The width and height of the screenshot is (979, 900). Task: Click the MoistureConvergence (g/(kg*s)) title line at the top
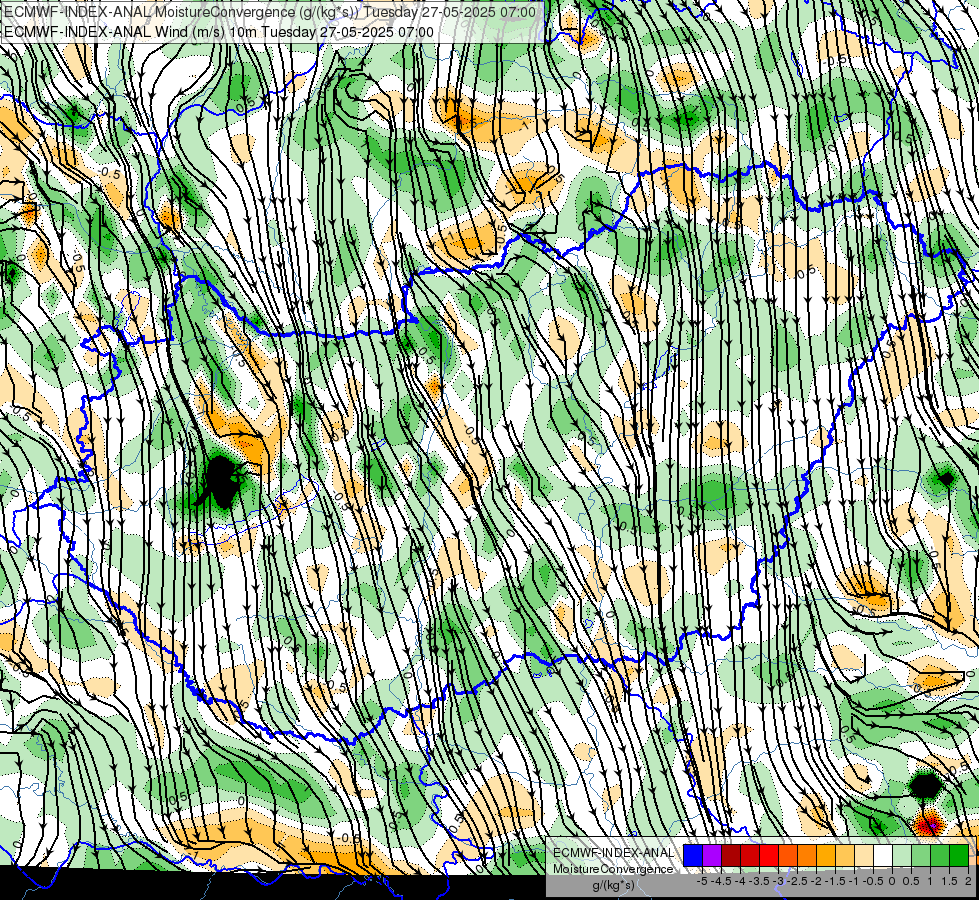click(270, 12)
